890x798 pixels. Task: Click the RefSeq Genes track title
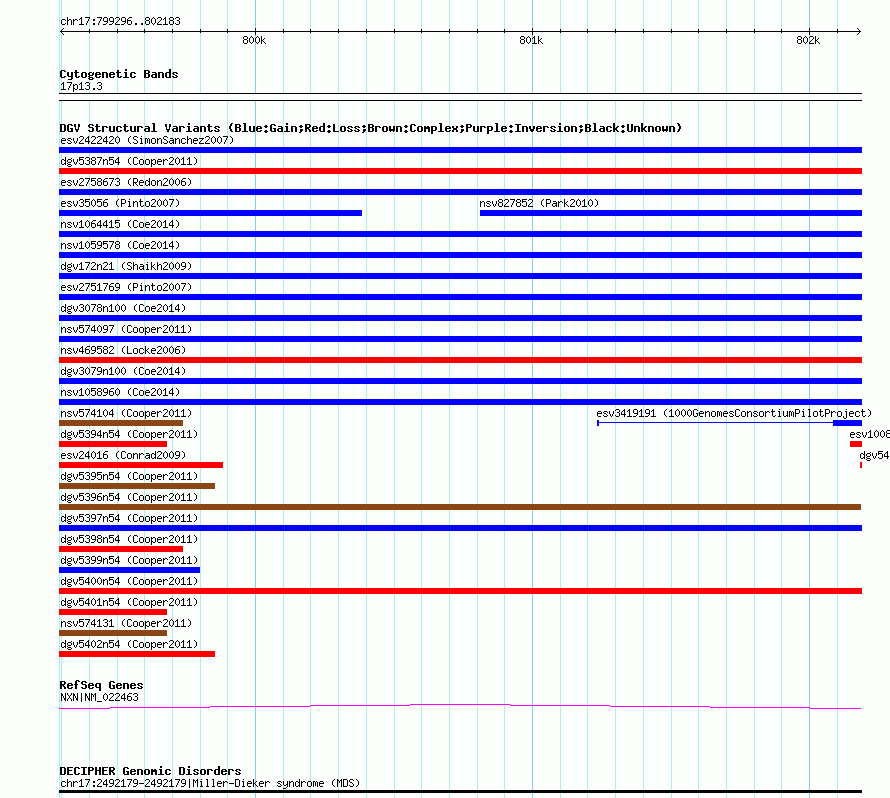point(101,685)
